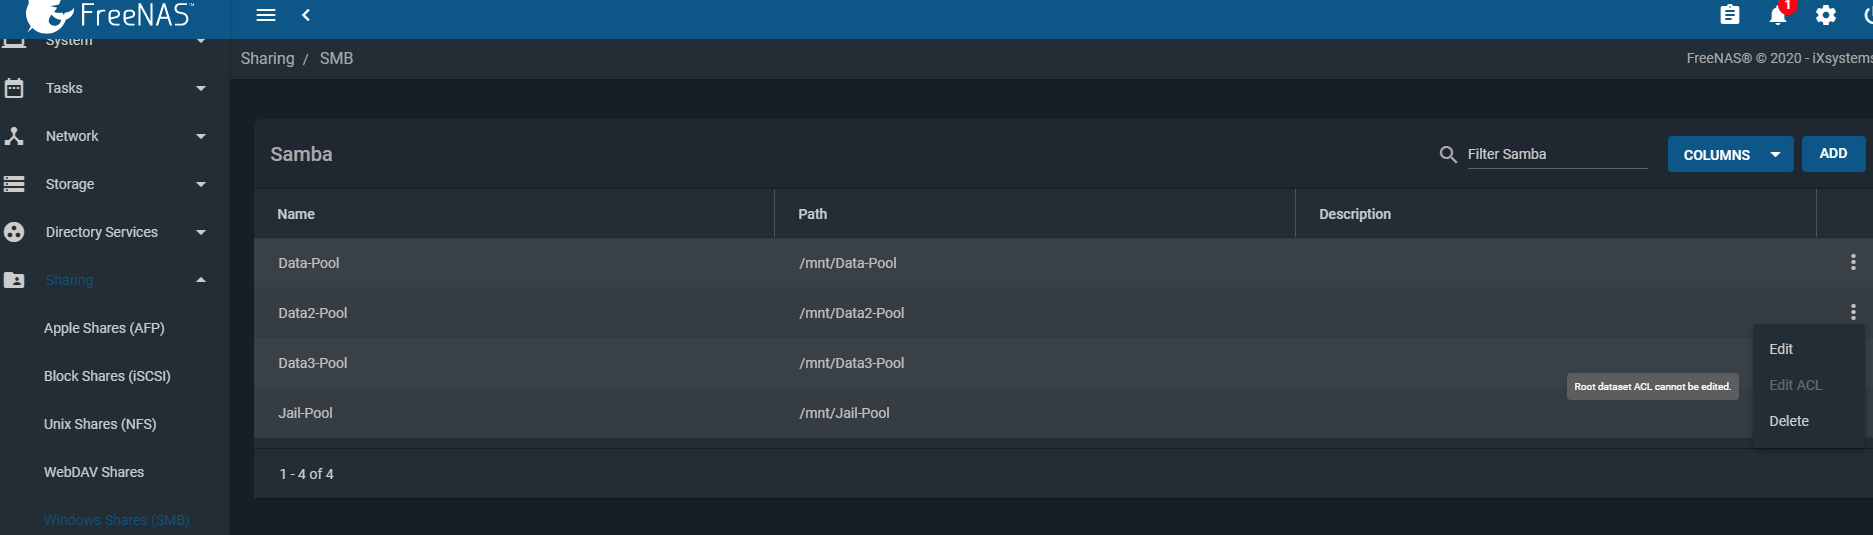Open the COLUMNS dropdown

point(1730,154)
